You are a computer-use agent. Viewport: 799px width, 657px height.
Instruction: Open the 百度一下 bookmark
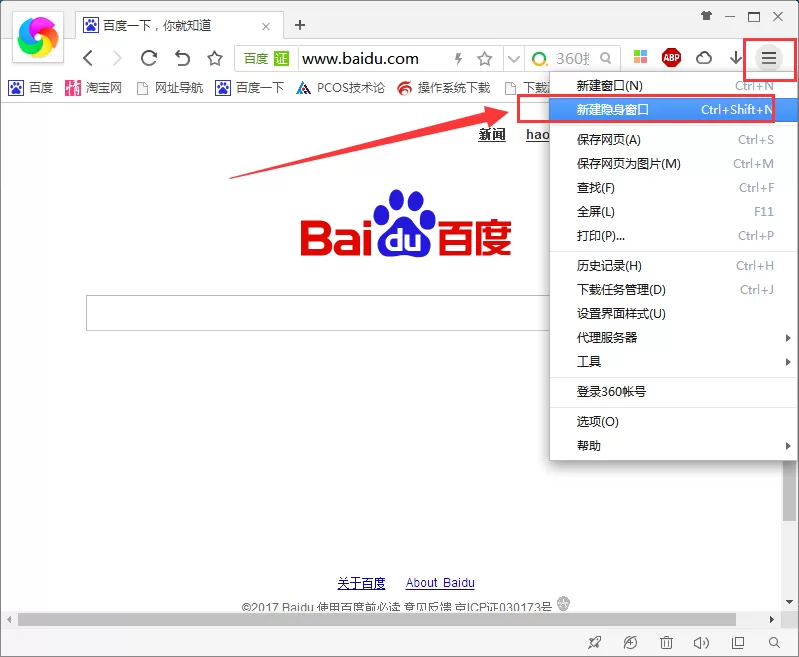click(x=249, y=88)
